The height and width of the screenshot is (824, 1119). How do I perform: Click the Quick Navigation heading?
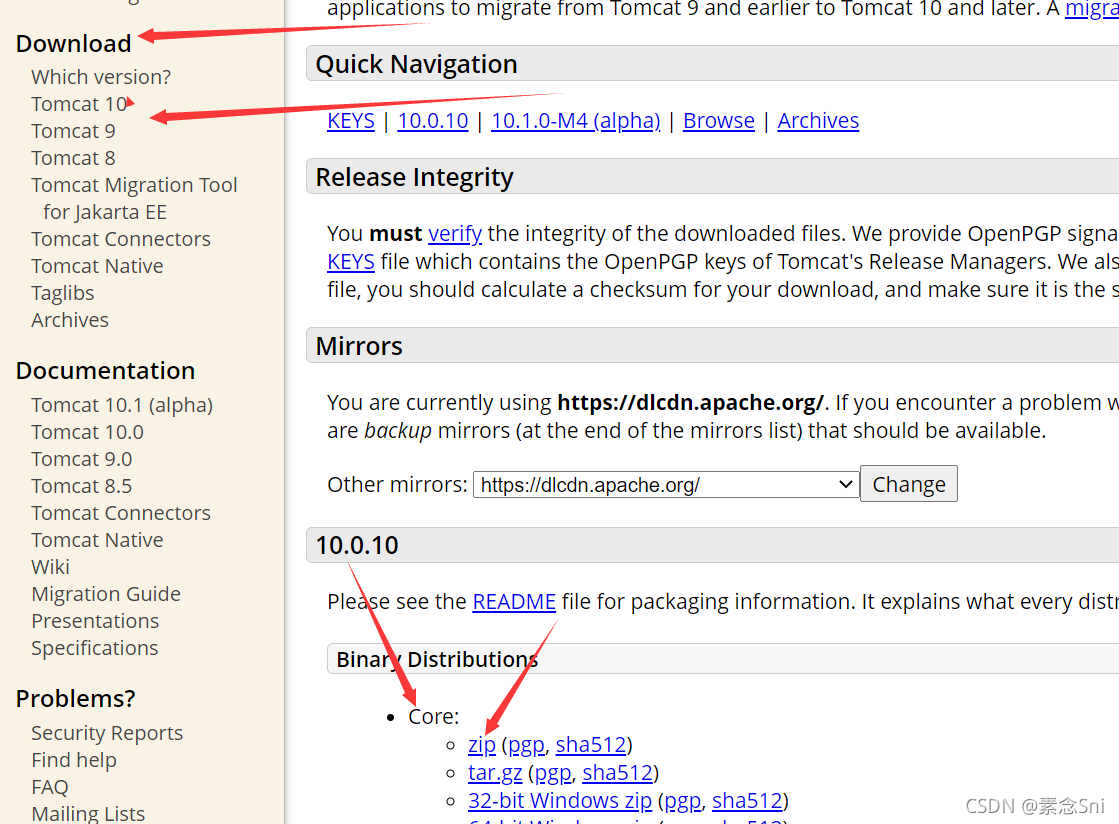click(416, 64)
